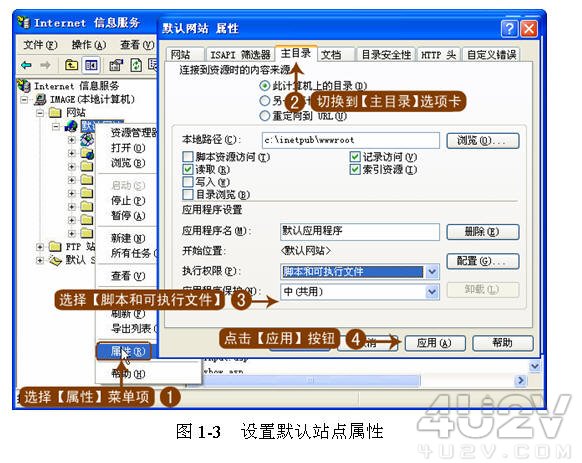The width and height of the screenshot is (582, 463).
Task: Toggle the show/hide console tree icon
Action: pos(91,65)
